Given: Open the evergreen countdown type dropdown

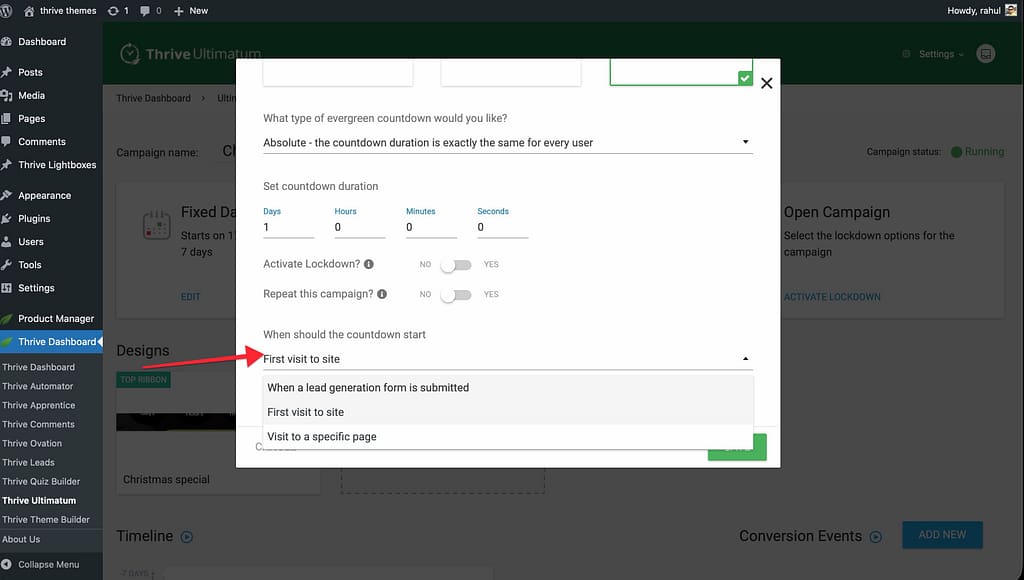Looking at the screenshot, I should coord(507,143).
